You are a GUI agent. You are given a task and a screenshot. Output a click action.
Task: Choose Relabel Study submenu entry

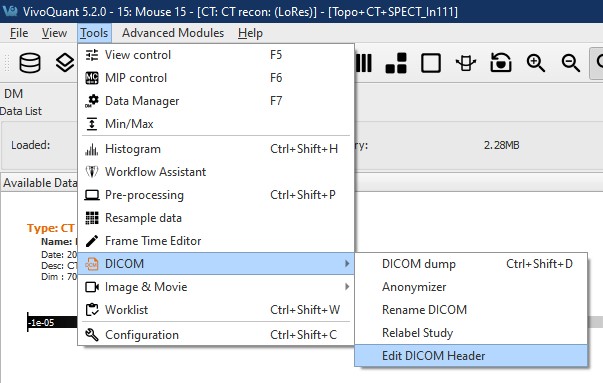[471, 333]
